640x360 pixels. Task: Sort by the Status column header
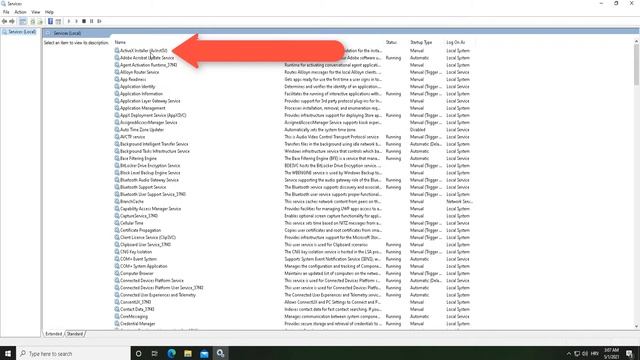(391, 42)
